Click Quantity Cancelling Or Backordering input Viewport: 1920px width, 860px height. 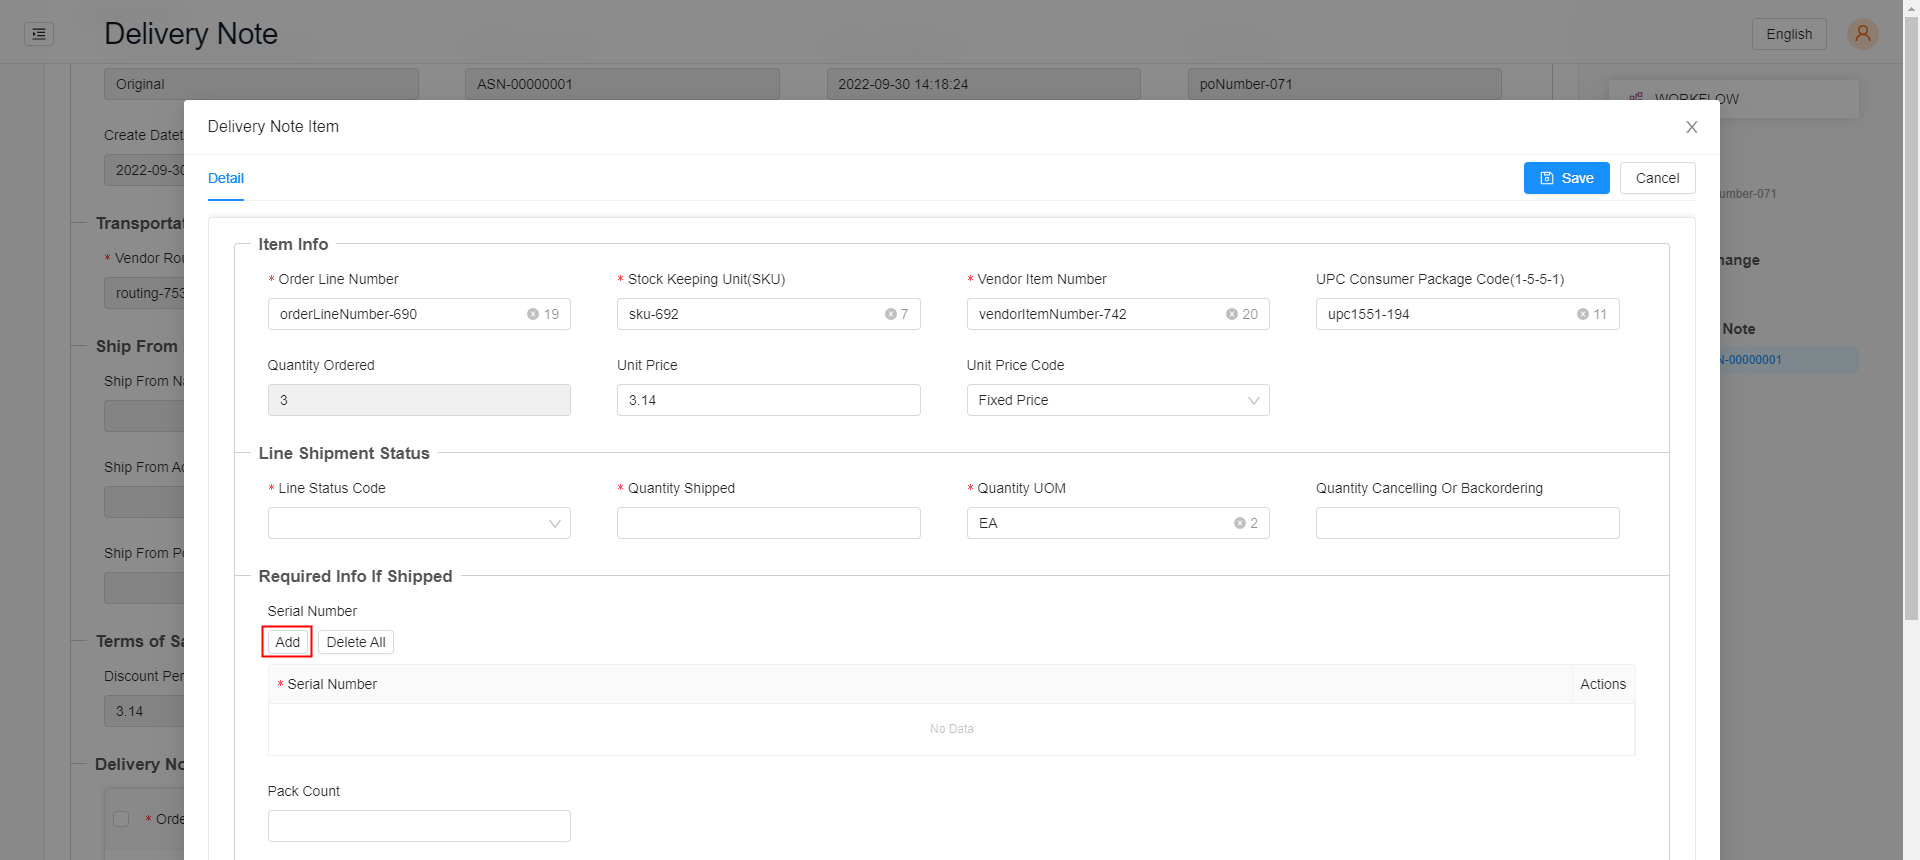coord(1468,523)
